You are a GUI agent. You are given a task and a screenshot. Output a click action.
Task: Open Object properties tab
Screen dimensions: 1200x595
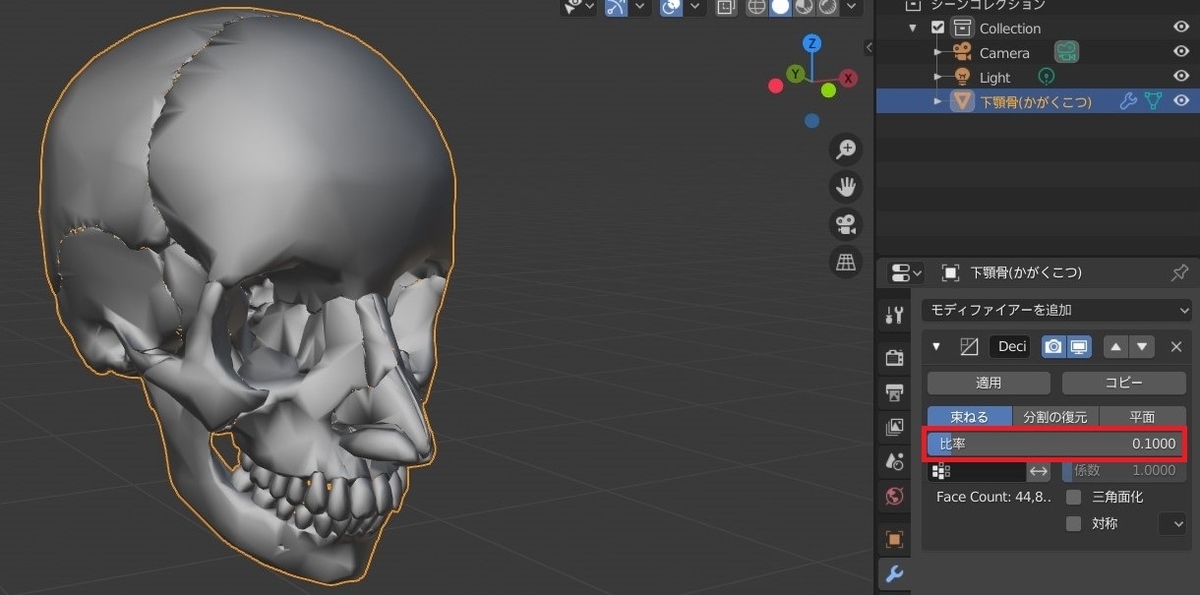point(894,540)
